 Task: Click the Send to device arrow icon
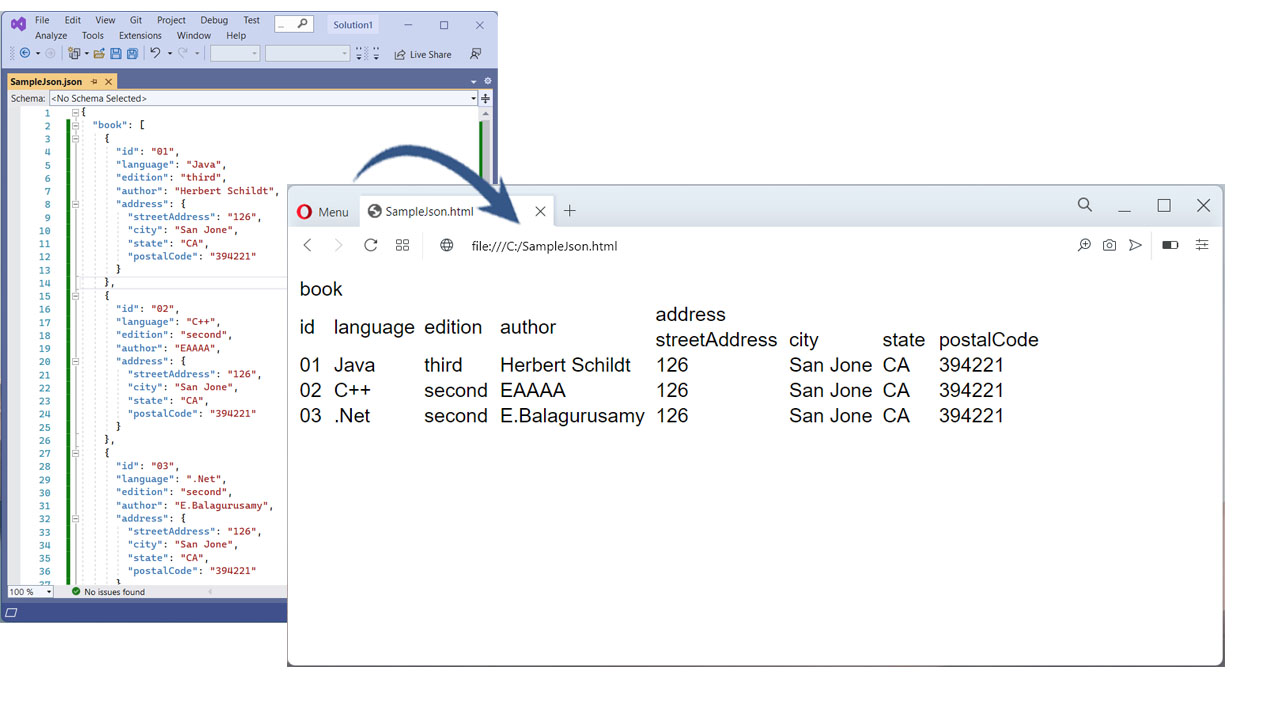click(1134, 245)
